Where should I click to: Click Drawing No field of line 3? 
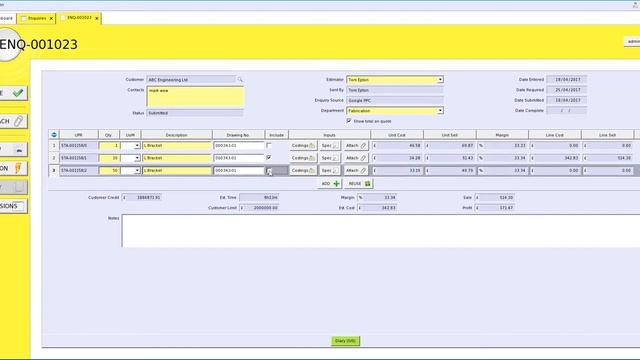point(239,171)
